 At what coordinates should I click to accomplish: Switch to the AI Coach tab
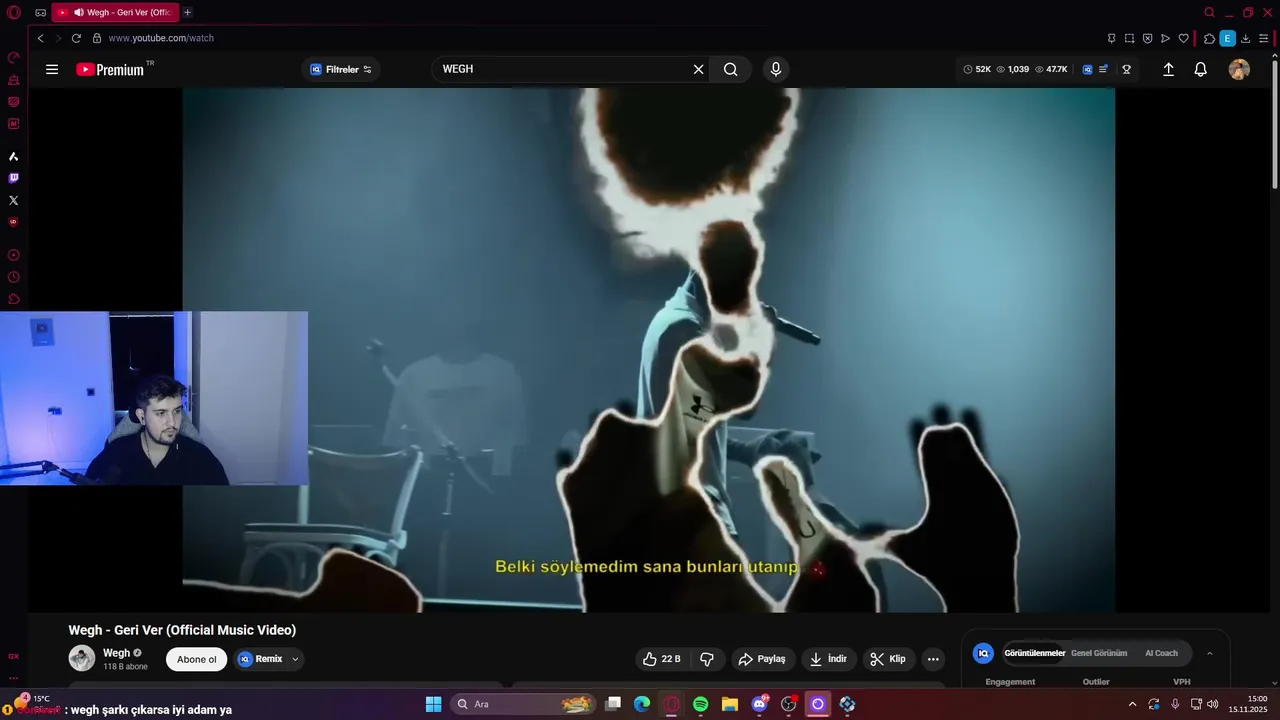[x=1161, y=653]
